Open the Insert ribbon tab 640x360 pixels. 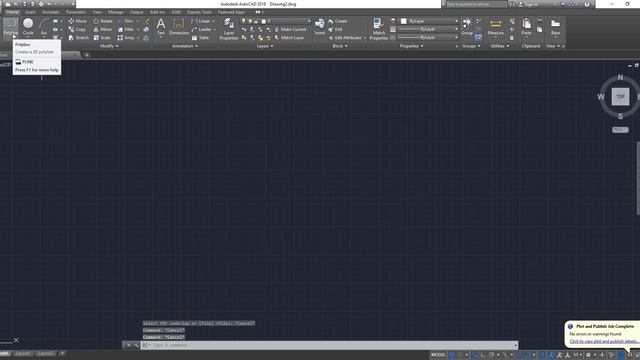click(30, 12)
